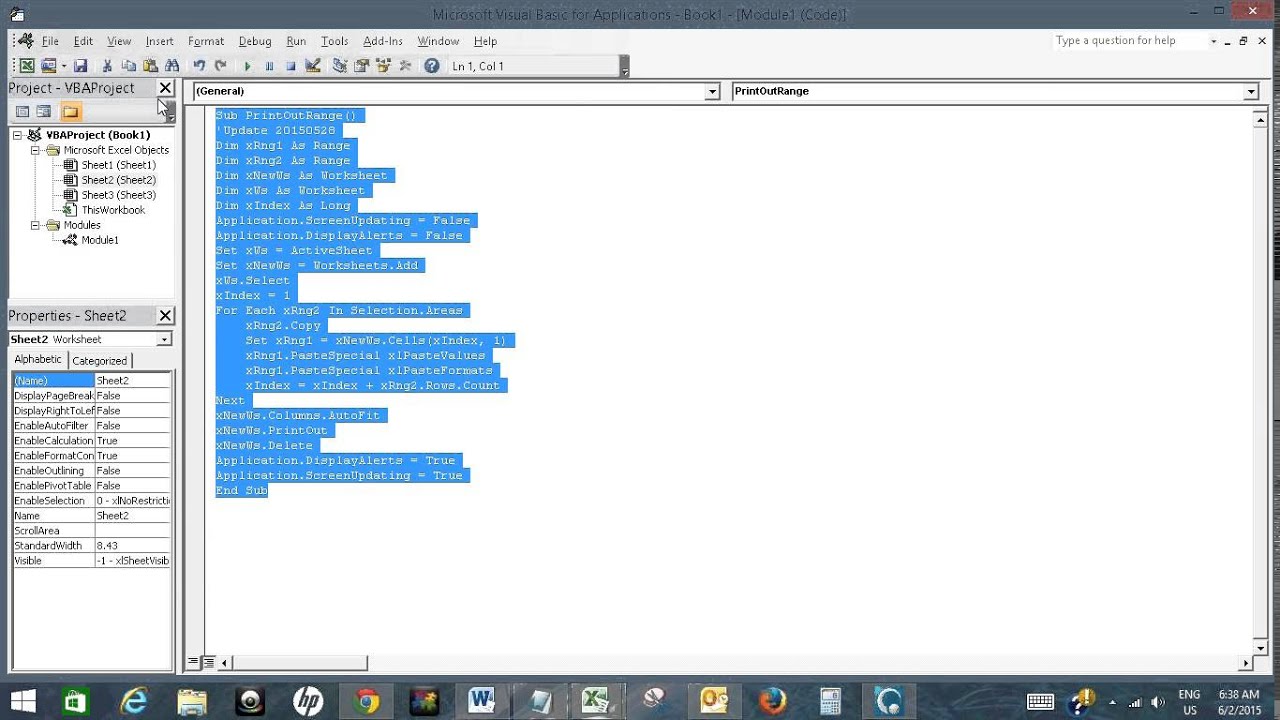Open VBA Help question mark icon
Image resolution: width=1280 pixels, height=720 pixels.
[431, 66]
